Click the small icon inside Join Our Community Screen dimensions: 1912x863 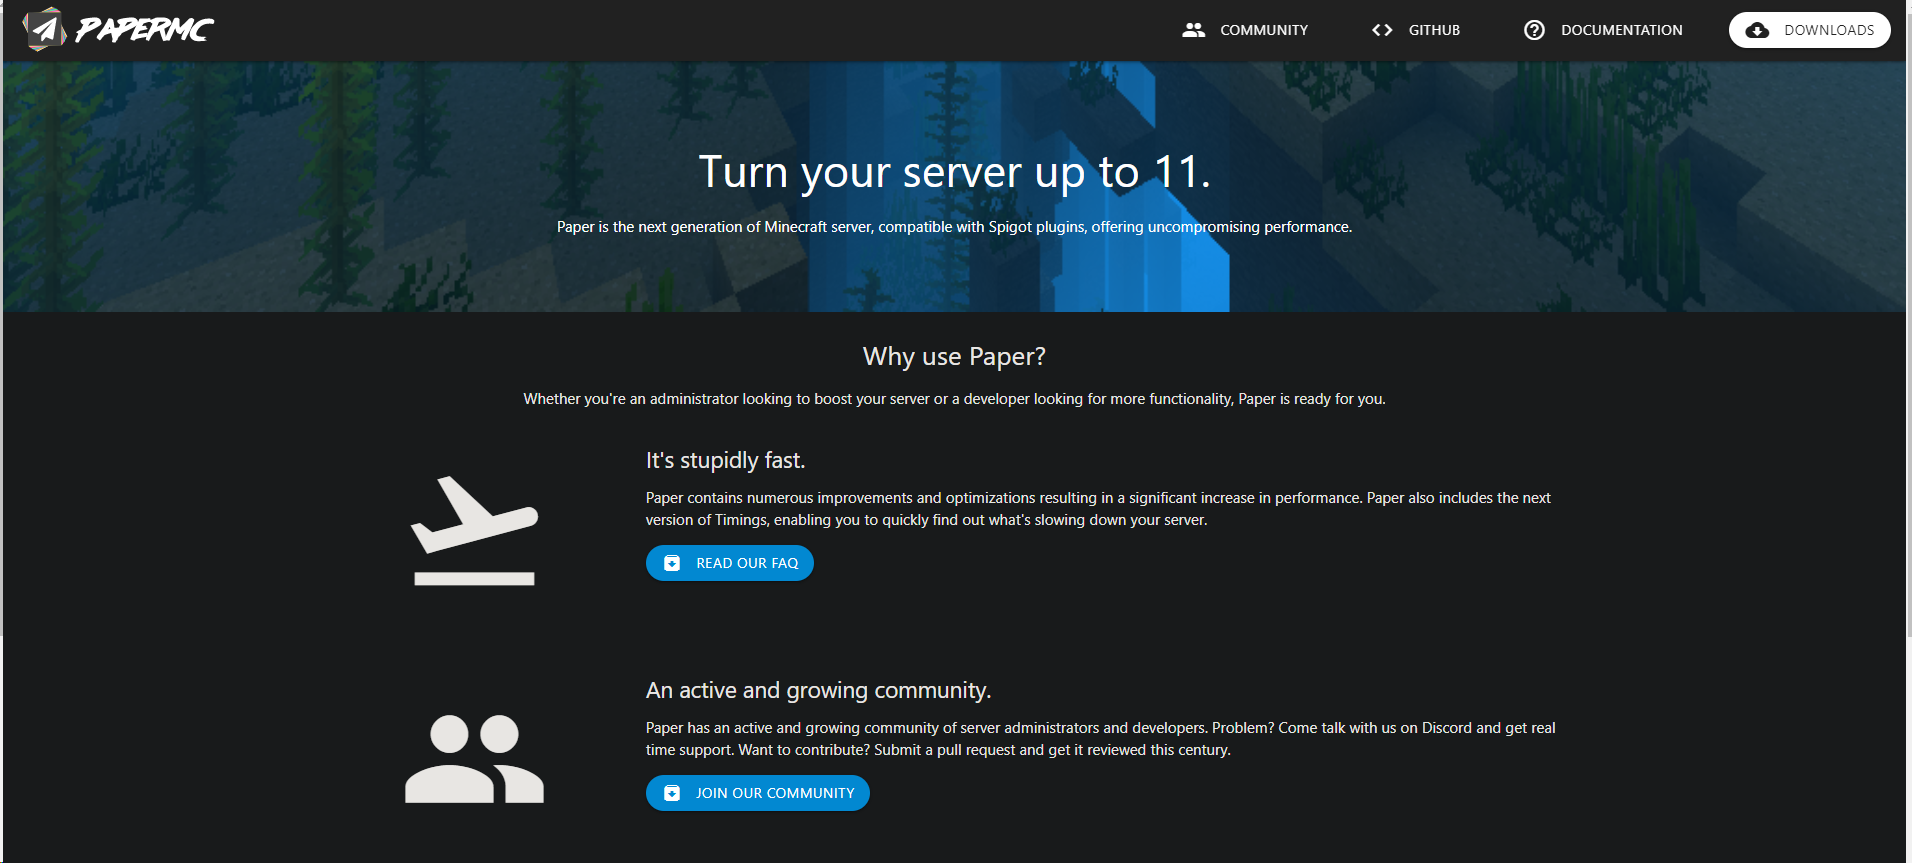(672, 793)
